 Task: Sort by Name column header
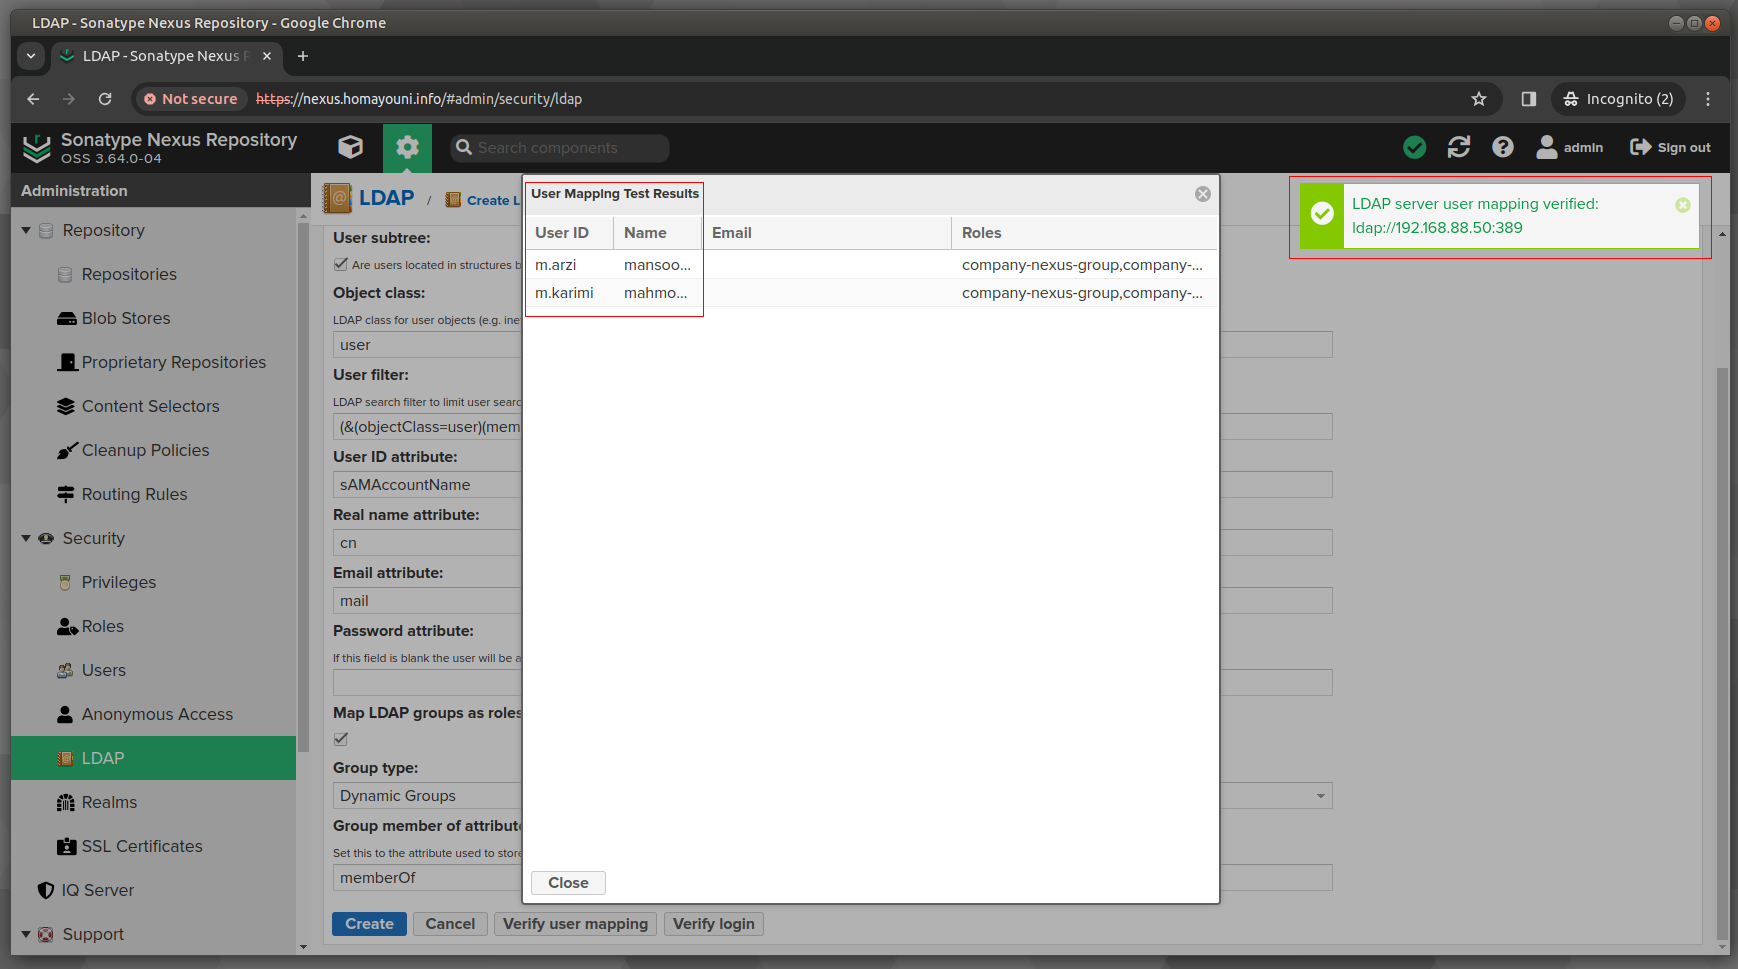[x=657, y=233]
